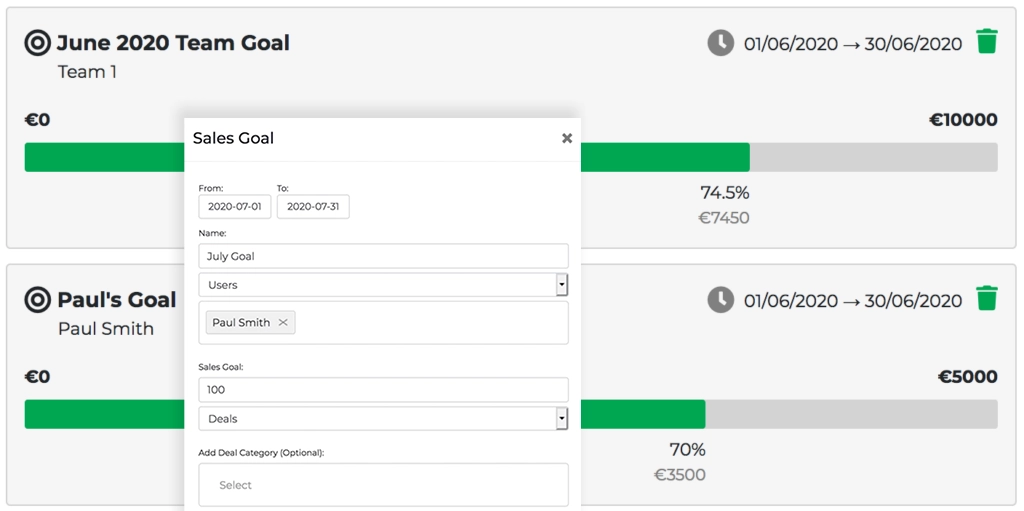The width and height of the screenshot is (1024, 511).
Task: Click the Paul's Goal title
Action: pyautogui.click(x=117, y=300)
